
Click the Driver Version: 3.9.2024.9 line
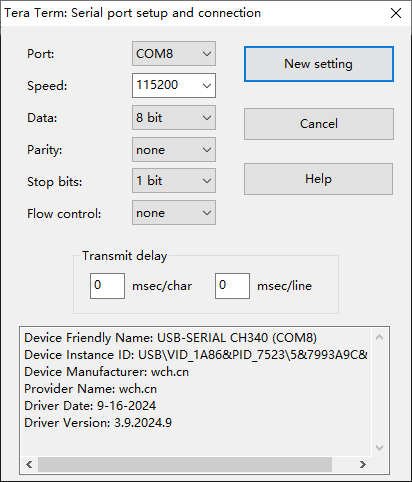click(x=98, y=423)
